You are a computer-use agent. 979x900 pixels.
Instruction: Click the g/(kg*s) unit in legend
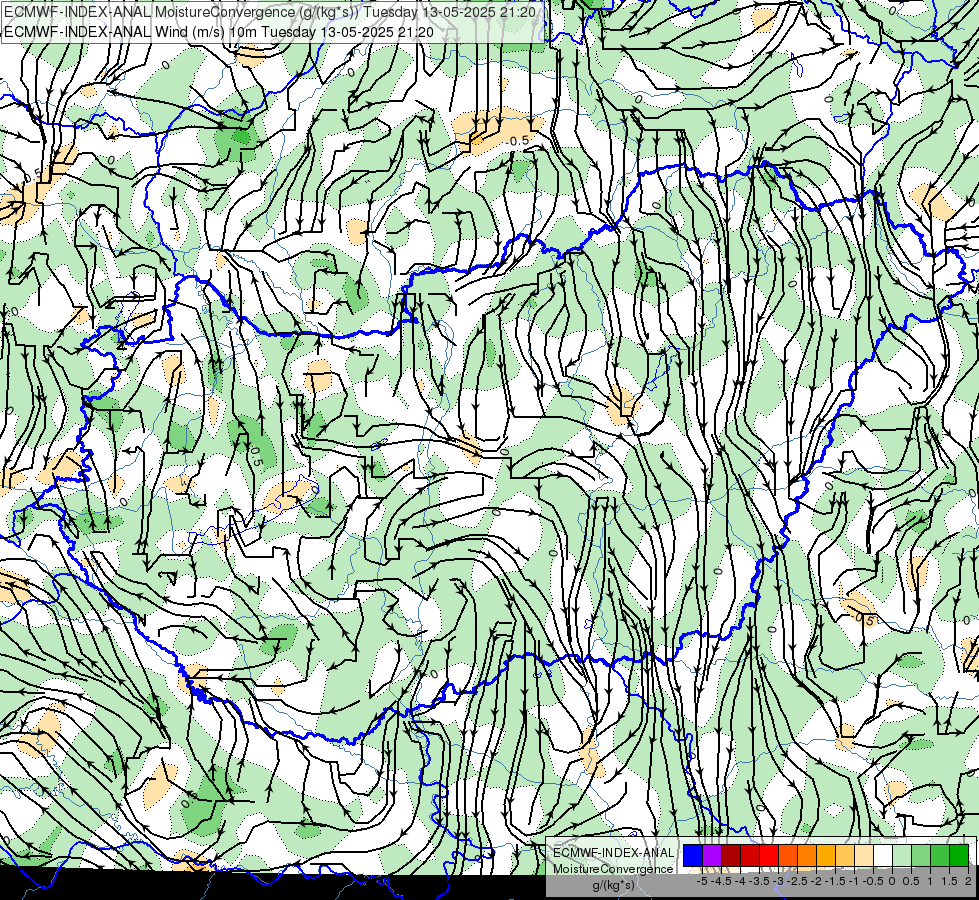coord(614,886)
